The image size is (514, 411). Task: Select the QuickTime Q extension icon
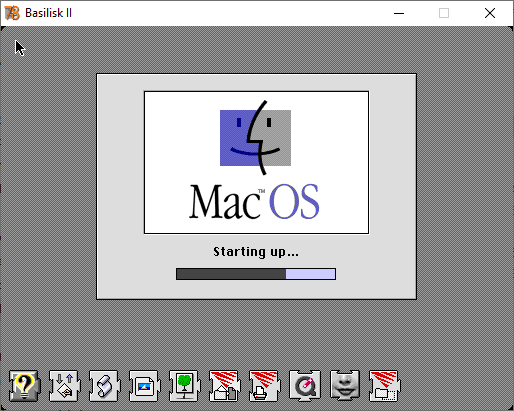(x=304, y=386)
